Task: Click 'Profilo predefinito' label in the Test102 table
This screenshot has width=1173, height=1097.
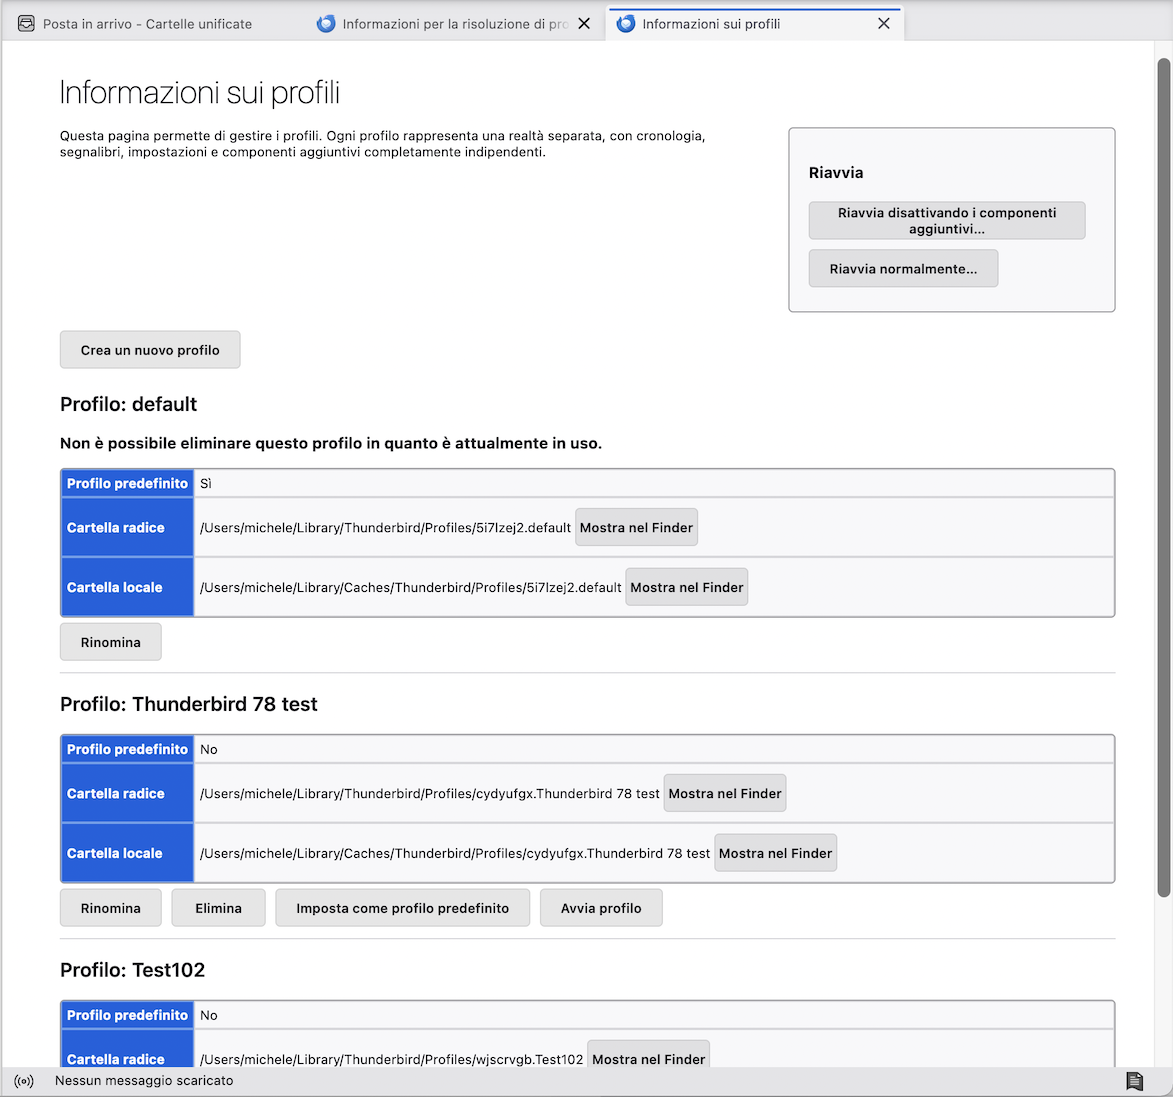Action: click(127, 1015)
